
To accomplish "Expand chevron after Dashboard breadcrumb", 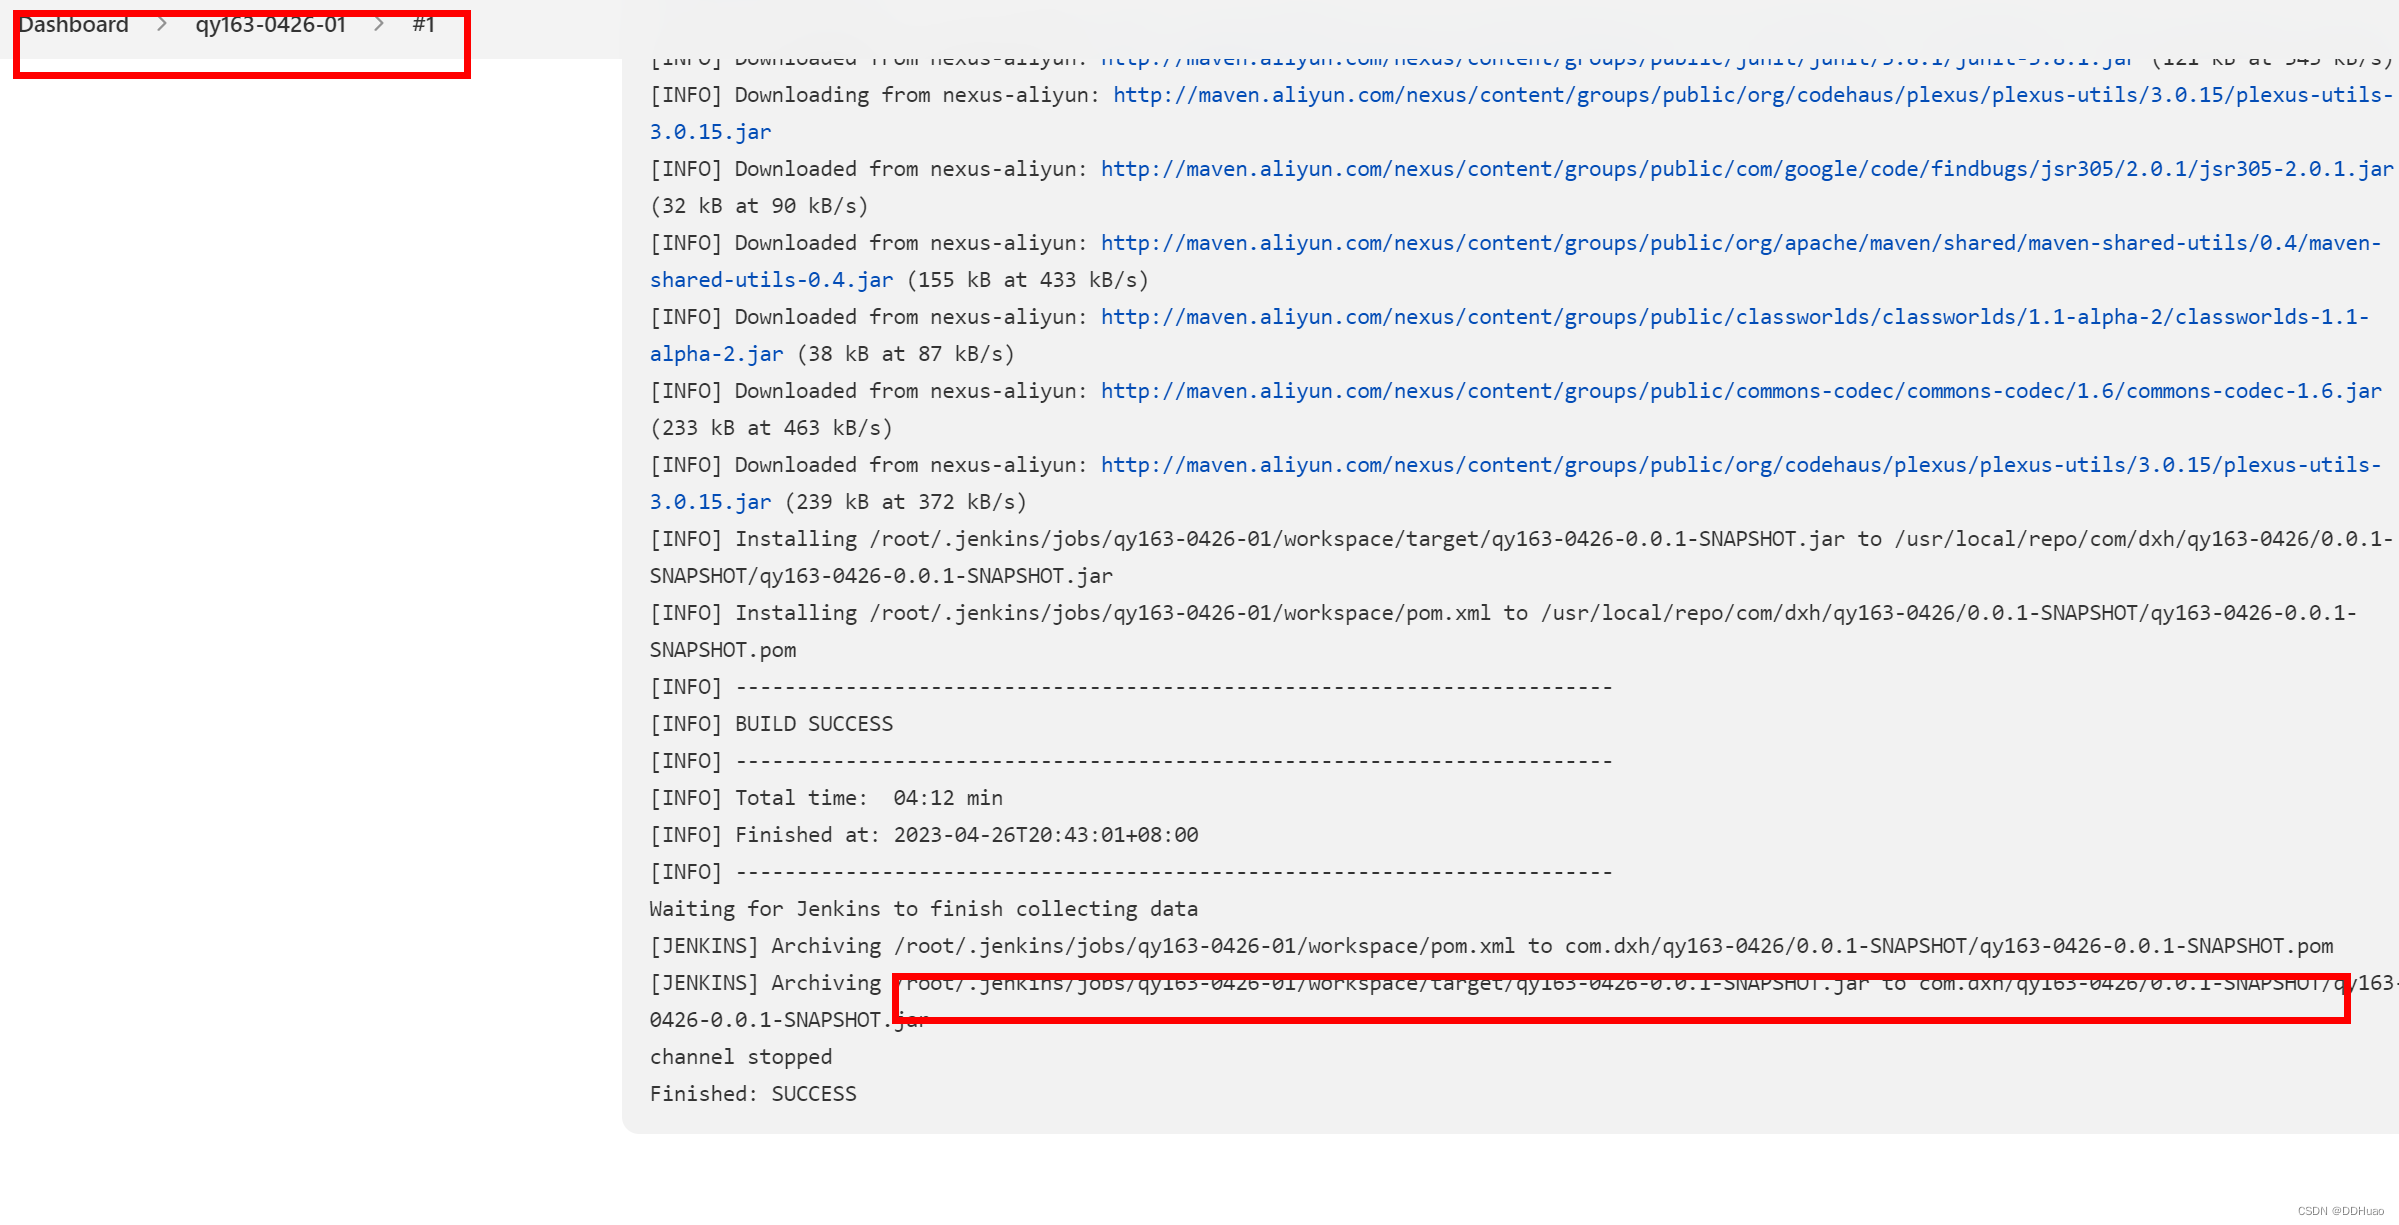I will [x=162, y=25].
